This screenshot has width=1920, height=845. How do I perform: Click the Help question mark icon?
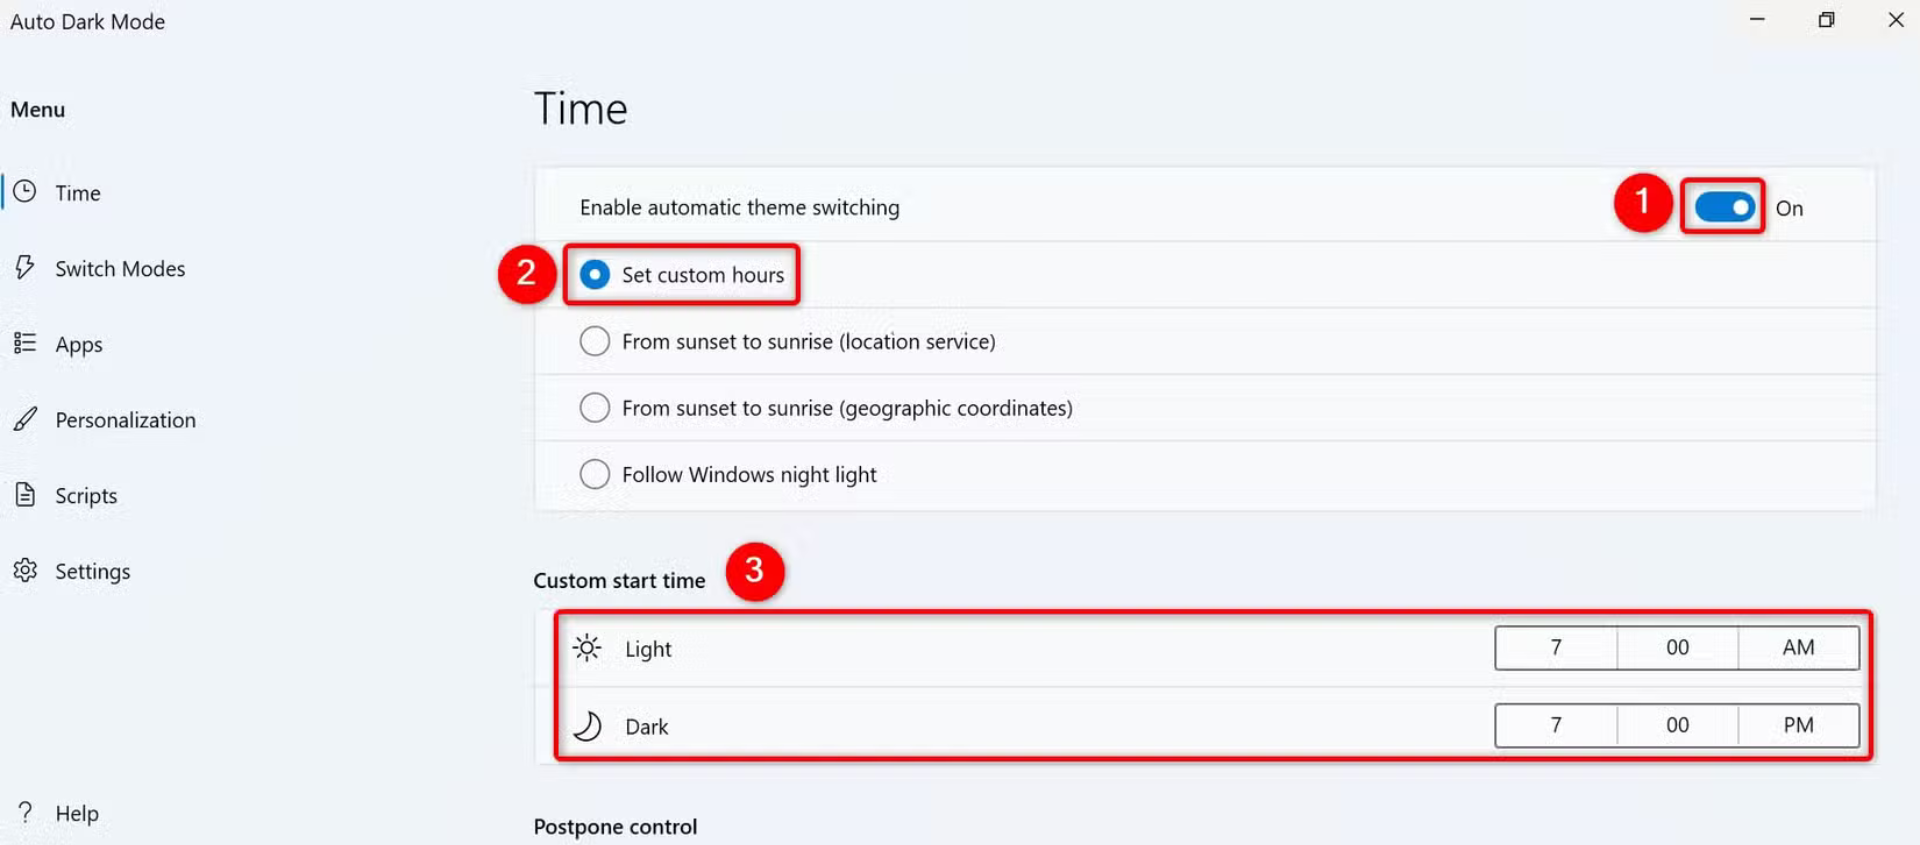point(25,812)
